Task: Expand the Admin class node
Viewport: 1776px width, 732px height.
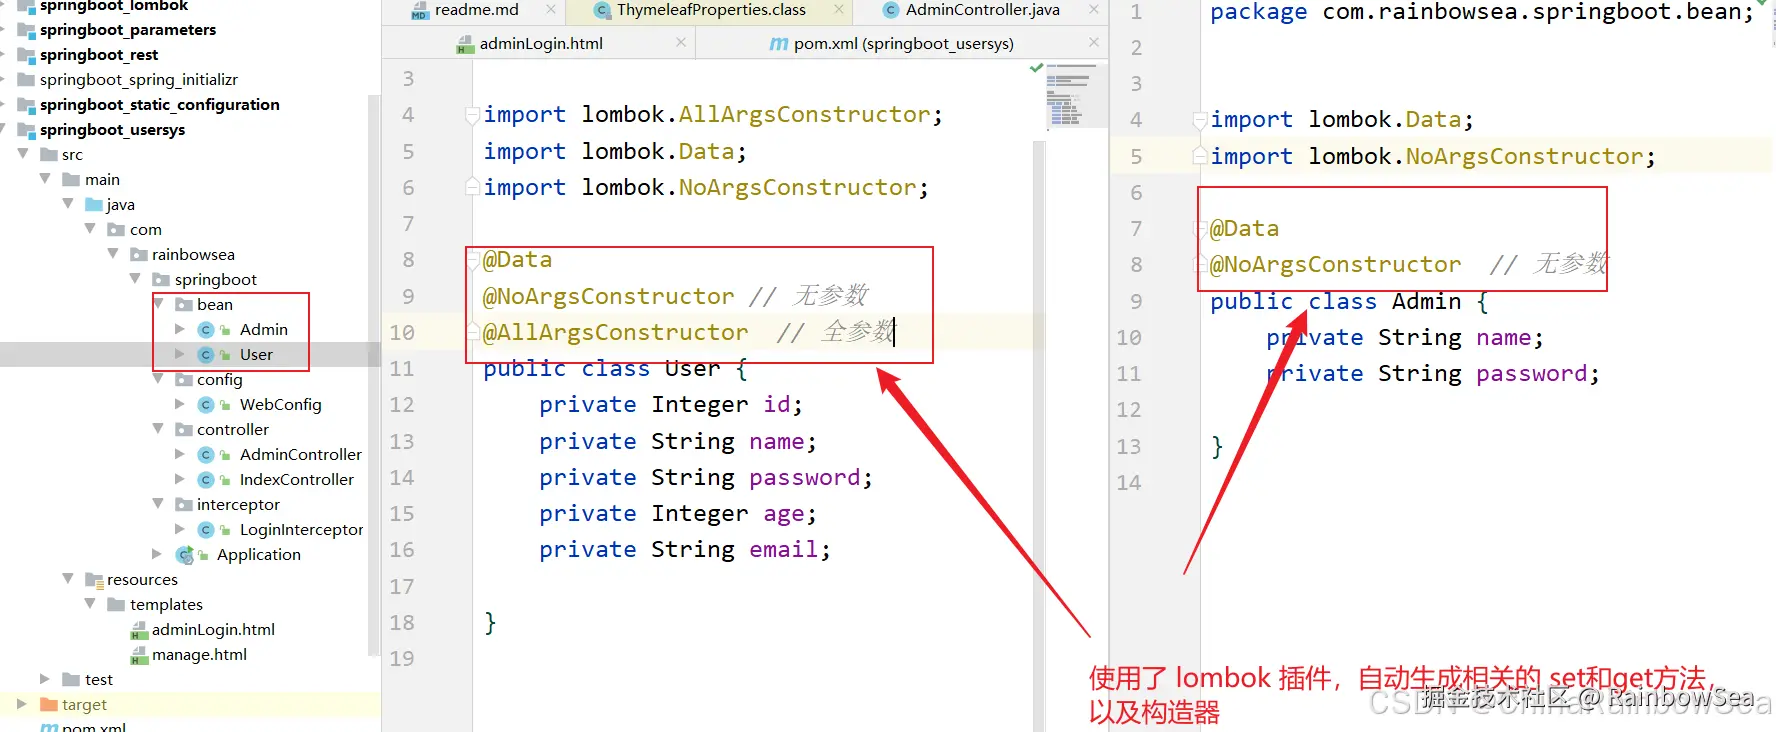Action: point(180,329)
